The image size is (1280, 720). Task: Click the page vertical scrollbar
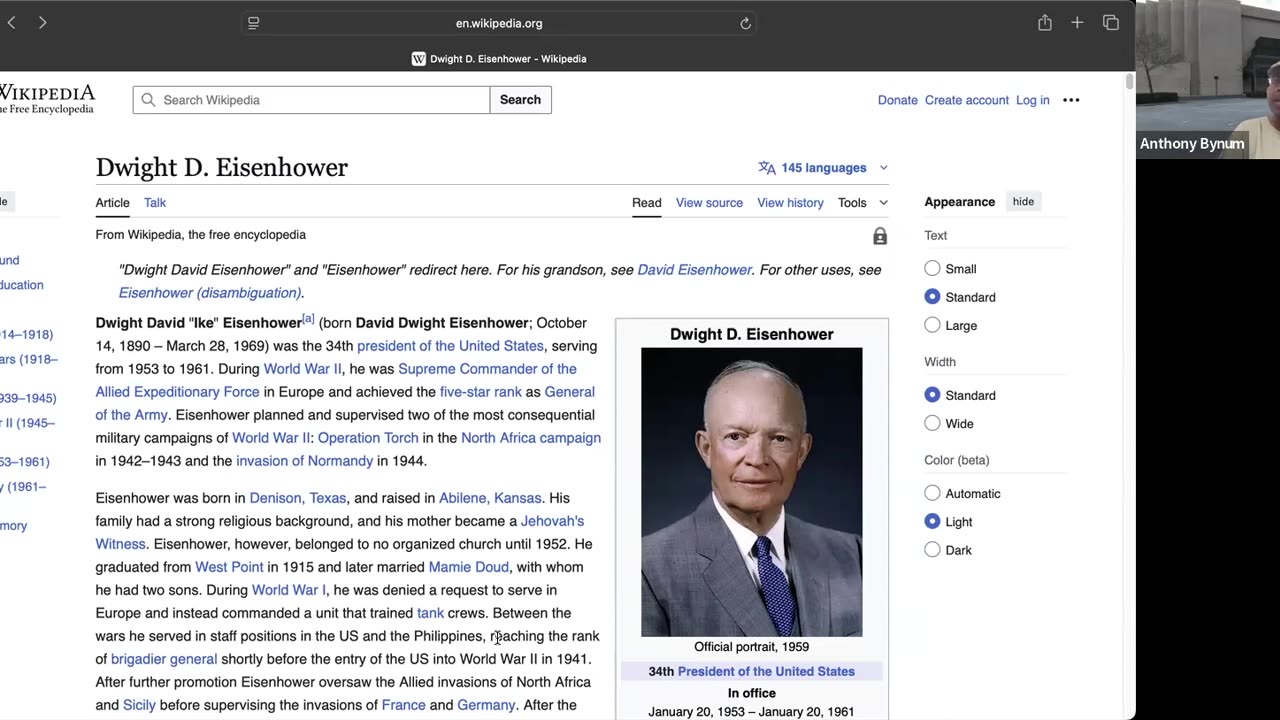coord(1129,82)
